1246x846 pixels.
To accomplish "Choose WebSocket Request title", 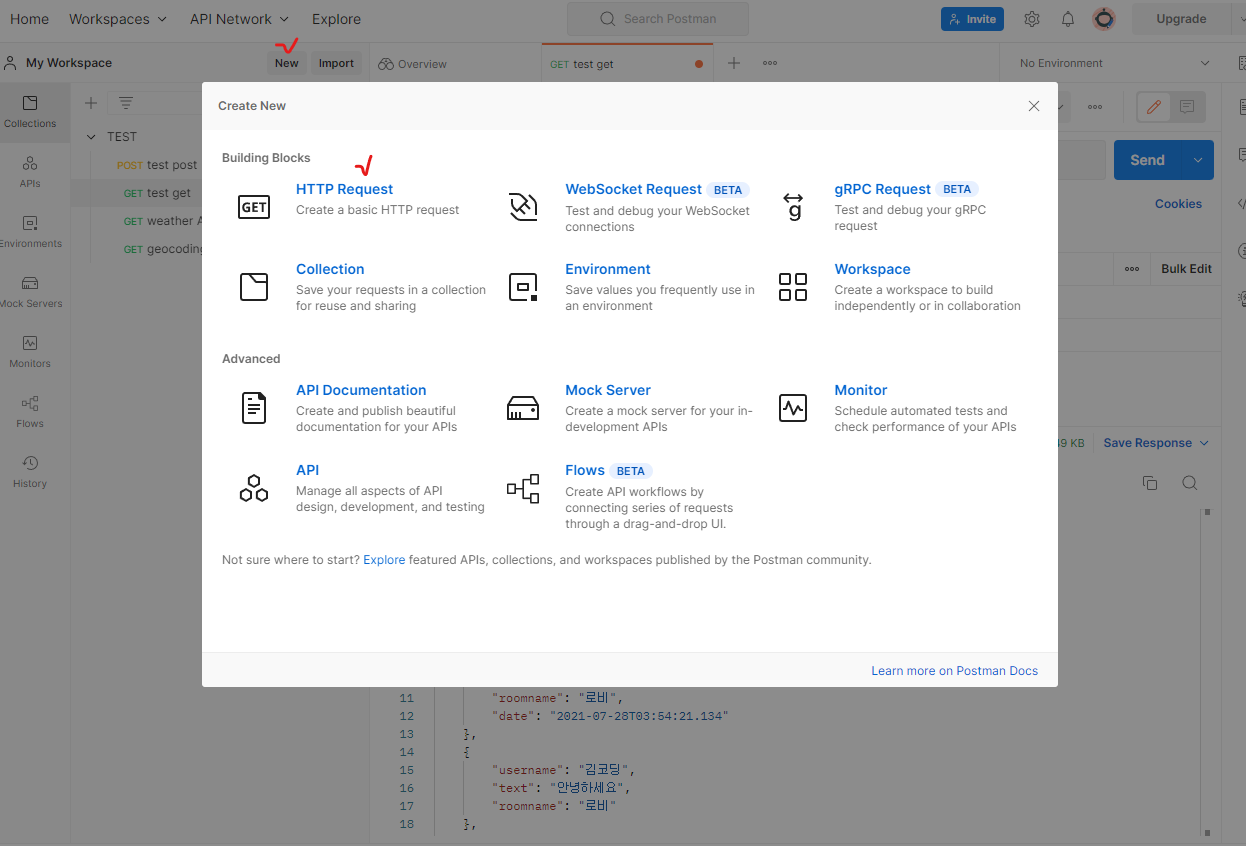I will pyautogui.click(x=633, y=189).
